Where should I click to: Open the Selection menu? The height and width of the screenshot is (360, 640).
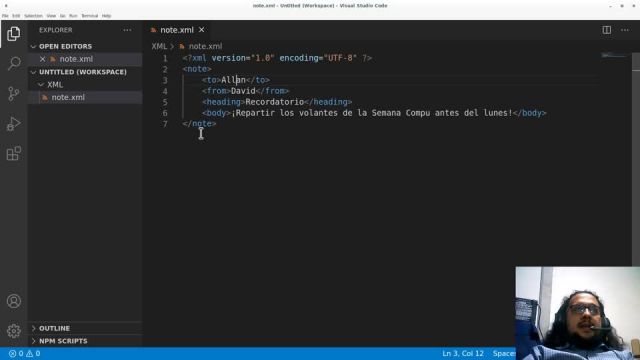(33, 16)
